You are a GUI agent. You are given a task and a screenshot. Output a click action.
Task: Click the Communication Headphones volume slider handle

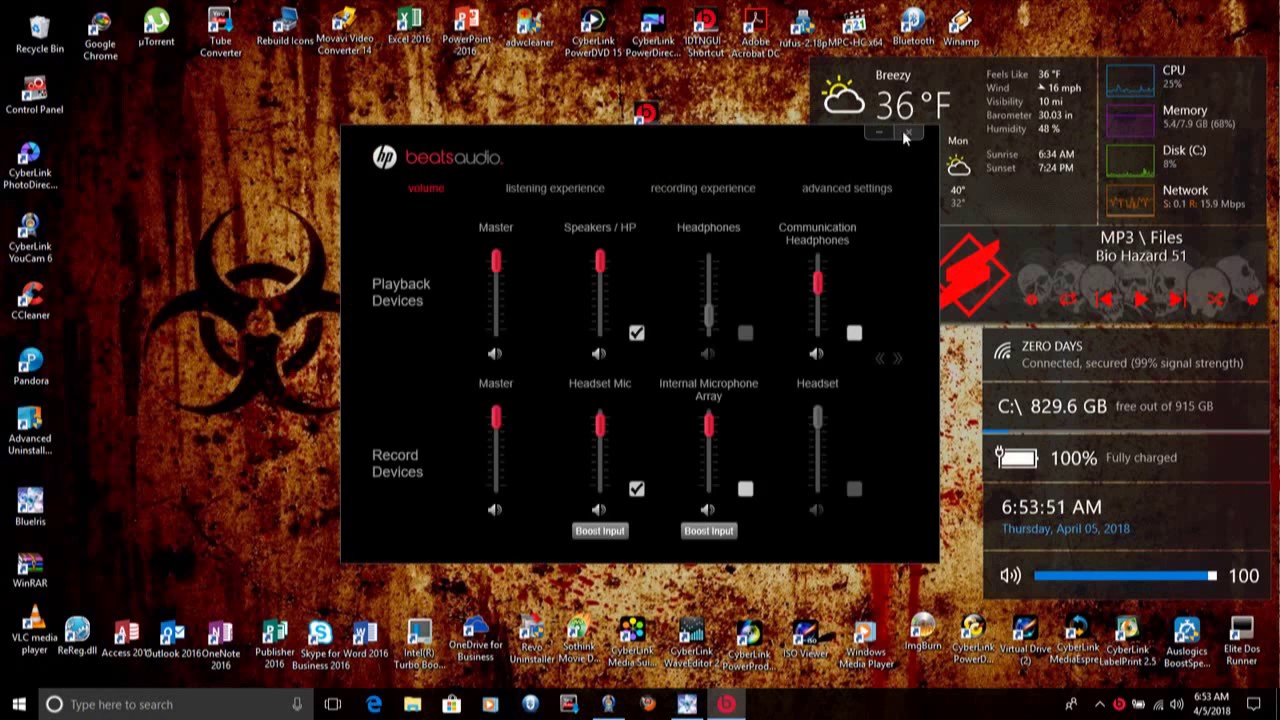(x=817, y=282)
